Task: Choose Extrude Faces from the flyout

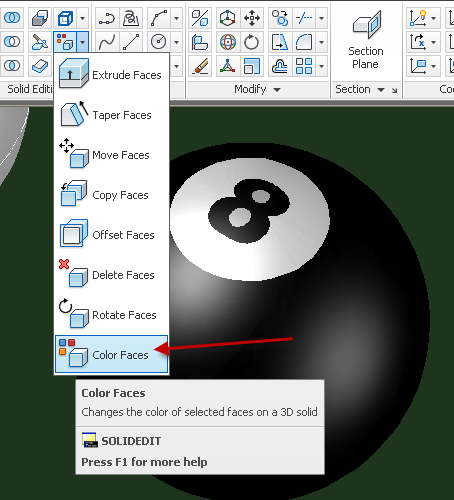Action: click(111, 74)
